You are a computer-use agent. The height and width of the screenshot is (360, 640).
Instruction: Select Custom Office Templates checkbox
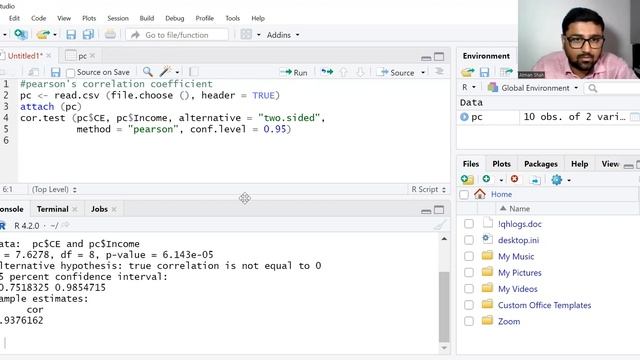tap(469, 305)
